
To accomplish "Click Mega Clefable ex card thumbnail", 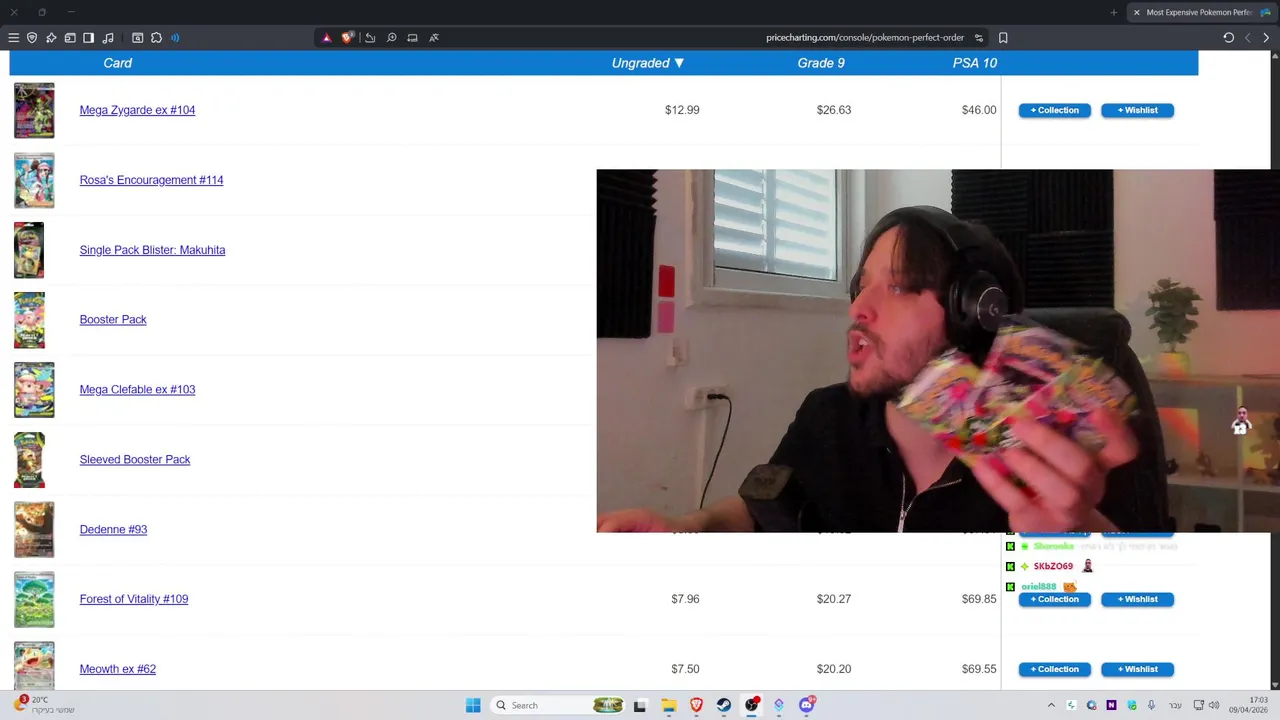I will (34, 389).
